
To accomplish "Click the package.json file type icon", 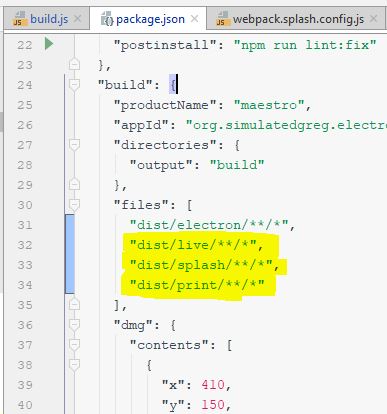I will (x=107, y=19).
